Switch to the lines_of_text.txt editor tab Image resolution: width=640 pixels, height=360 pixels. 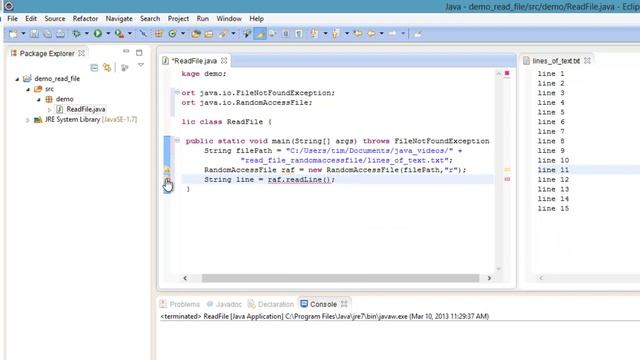pyautogui.click(x=556, y=61)
